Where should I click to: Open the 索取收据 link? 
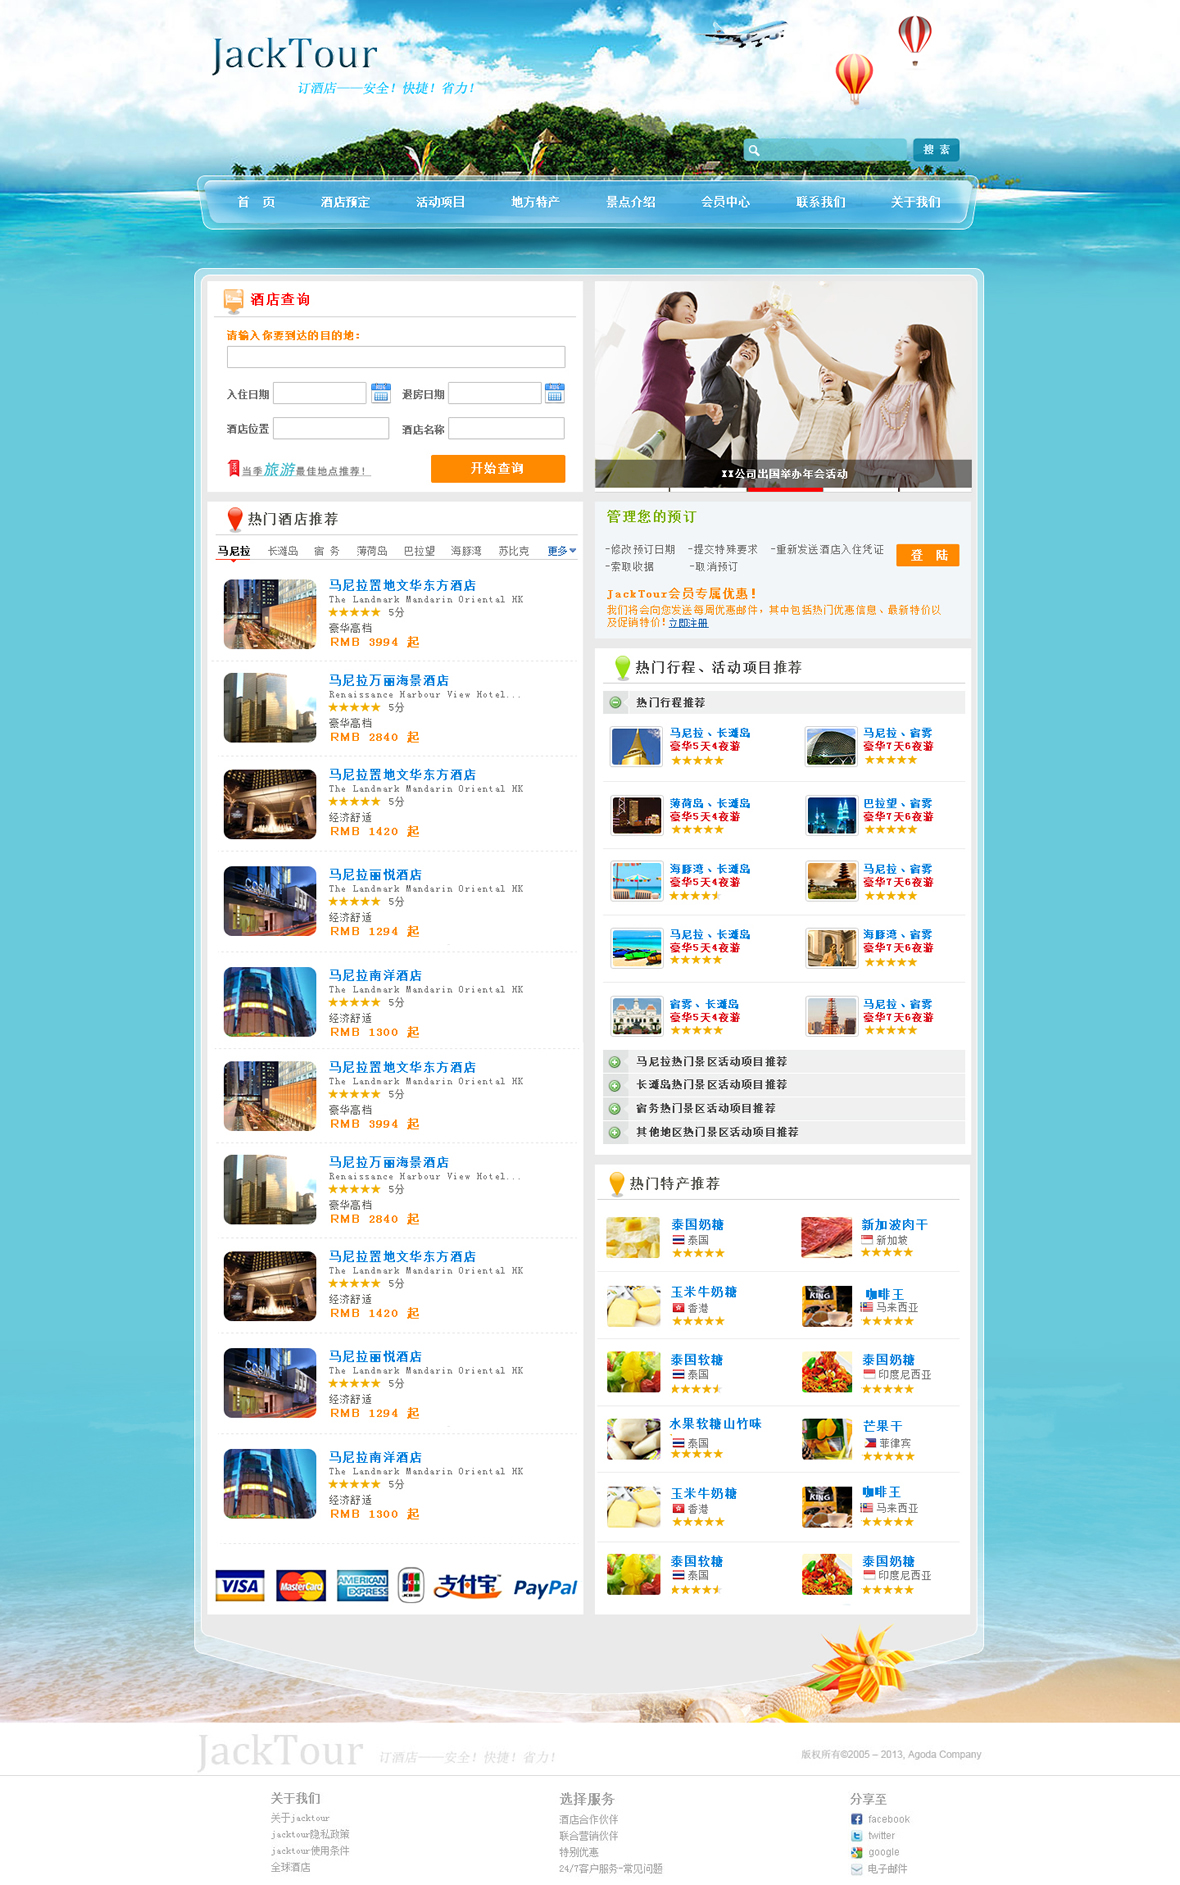(630, 567)
